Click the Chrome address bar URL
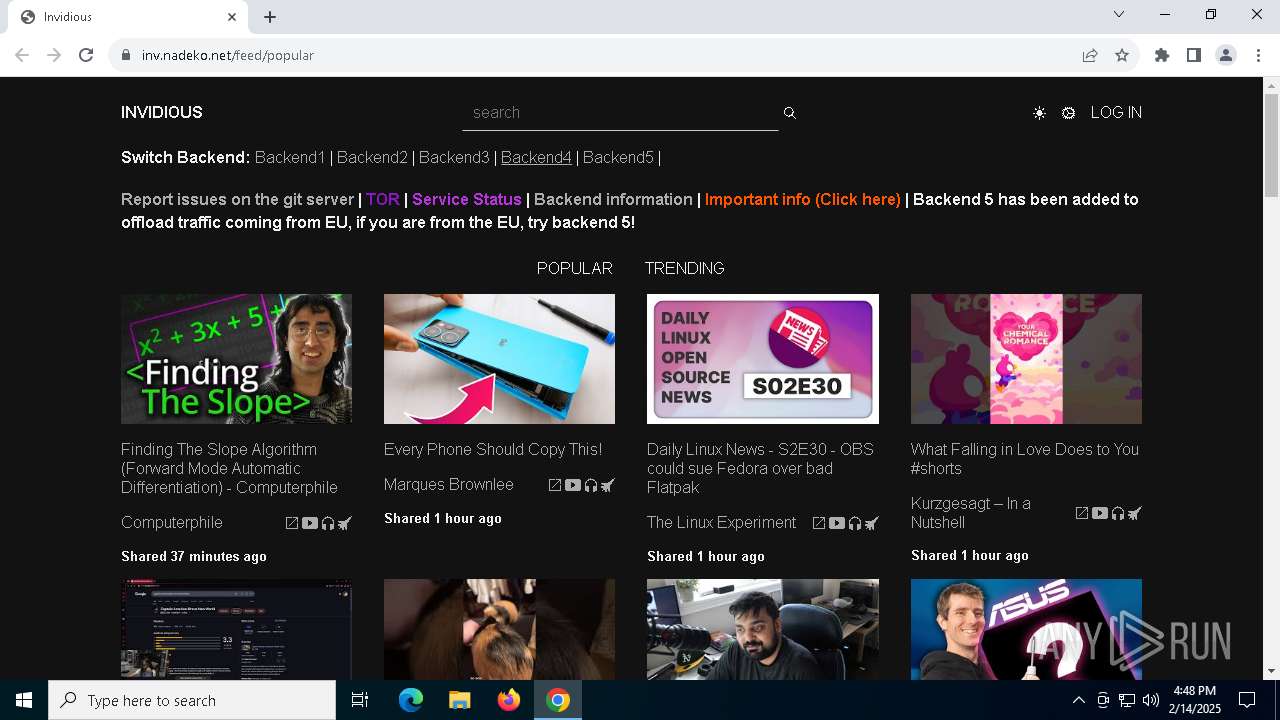 coord(228,55)
